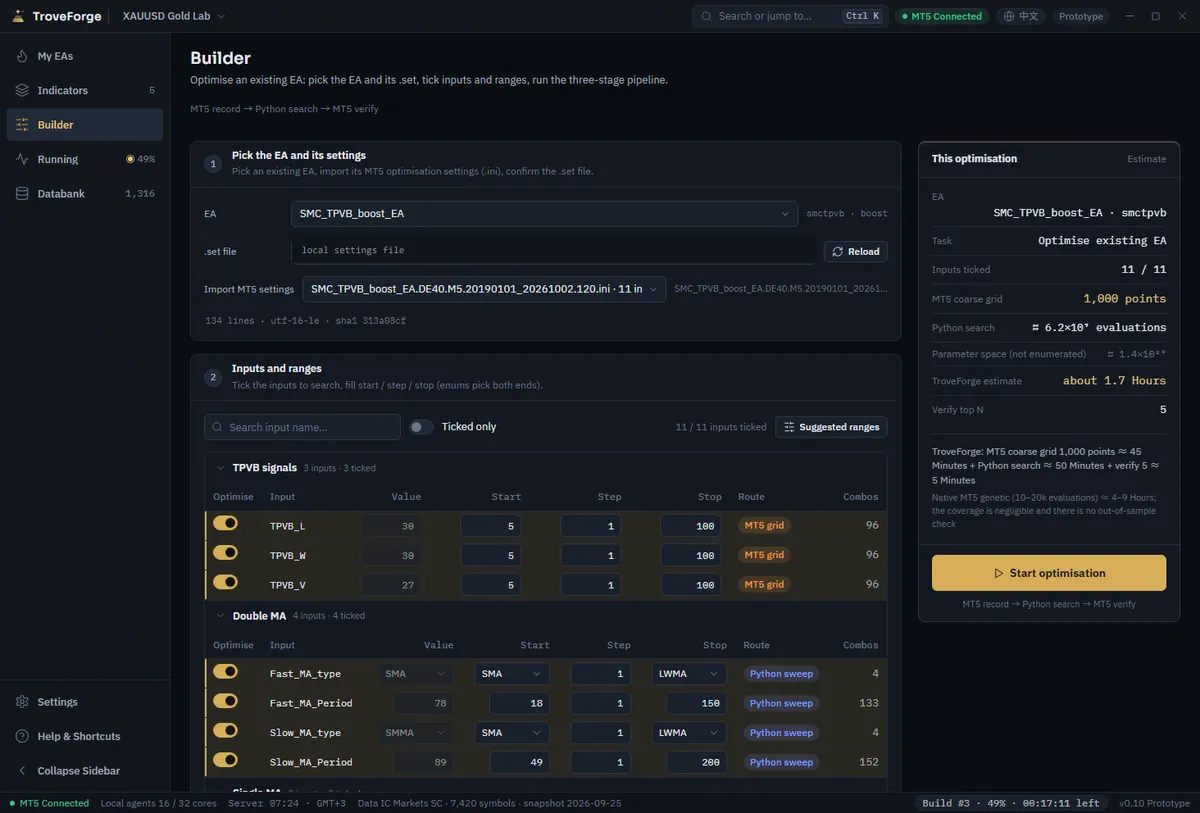Screen dimensions: 1200x813
Task: Go to My EAs in sidebar
Action: click(x=85, y=56)
